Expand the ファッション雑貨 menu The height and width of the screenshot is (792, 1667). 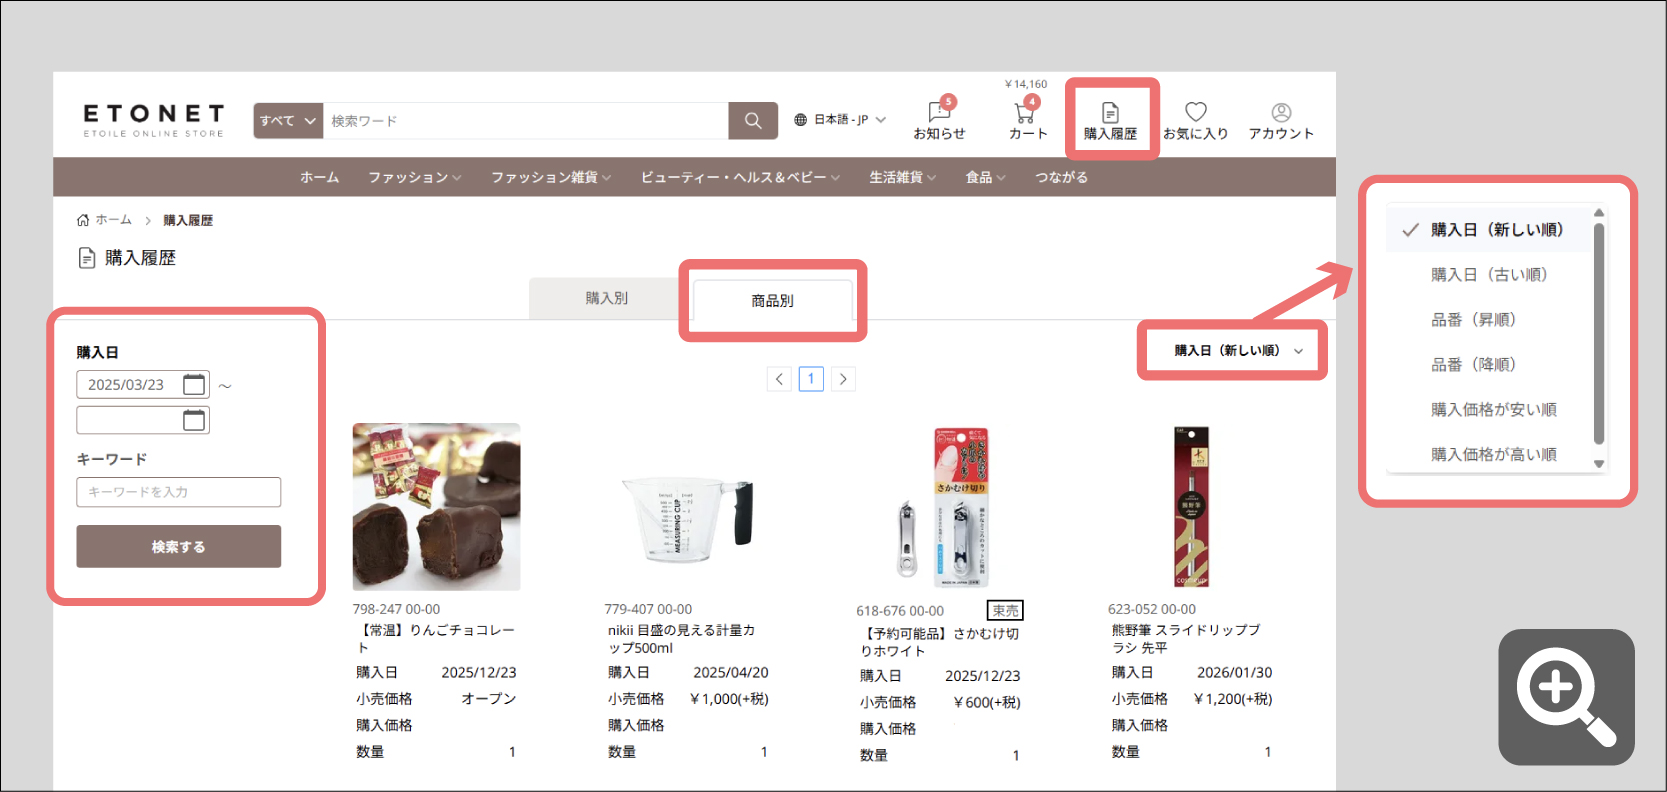pyautogui.click(x=551, y=177)
